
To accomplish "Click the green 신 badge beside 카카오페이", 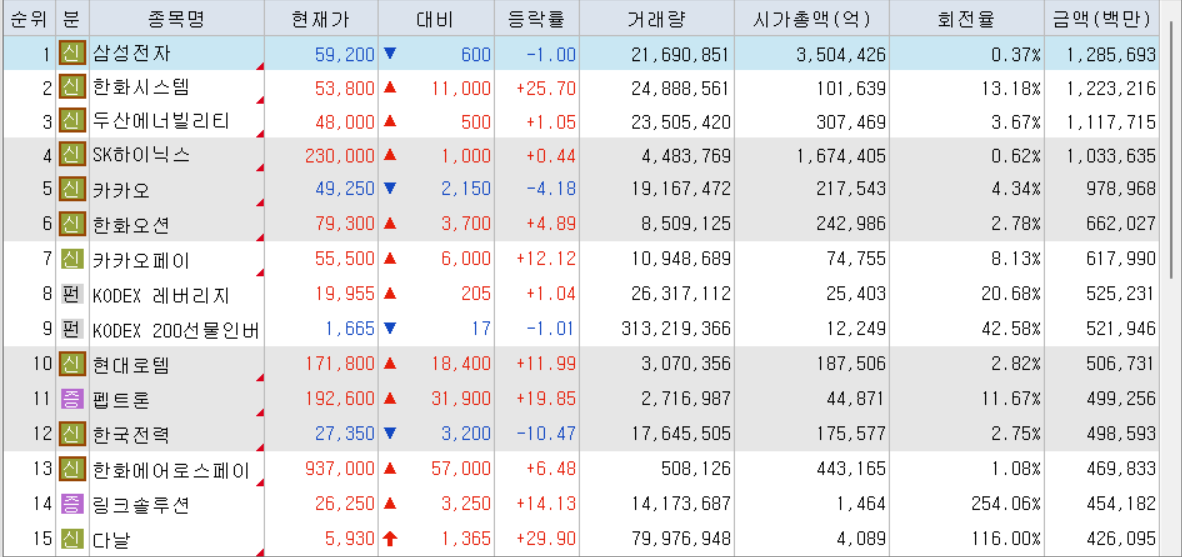I will pyautogui.click(x=72, y=260).
